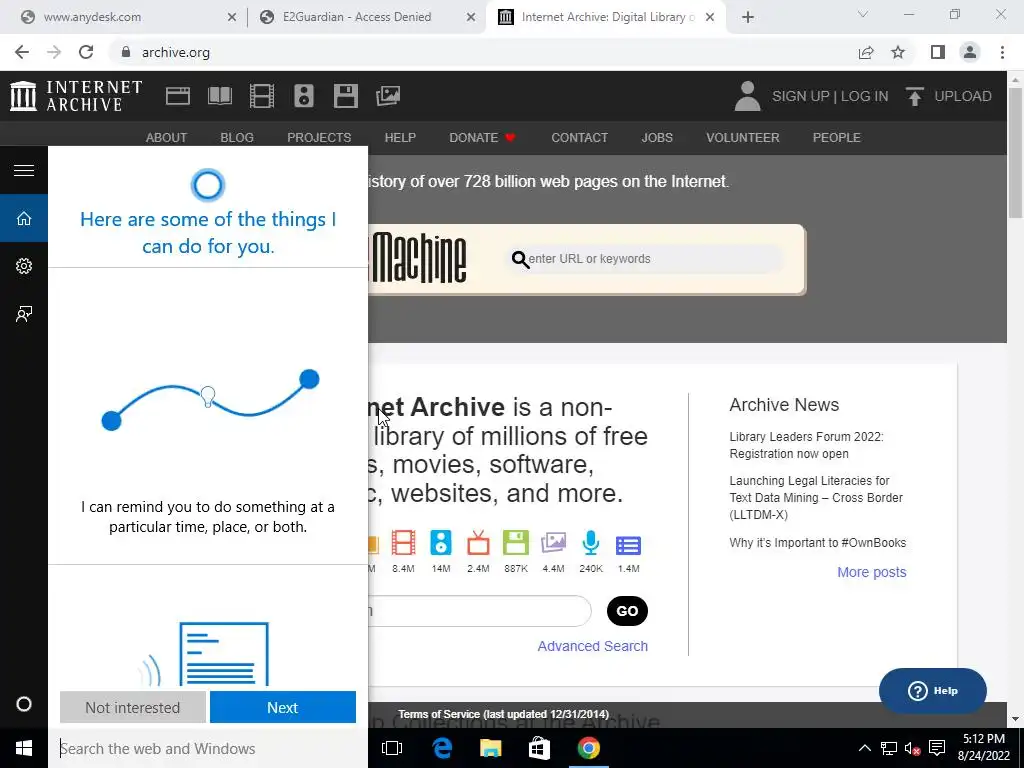Open Chrome side panel icon
The height and width of the screenshot is (768, 1024).
[938, 52]
